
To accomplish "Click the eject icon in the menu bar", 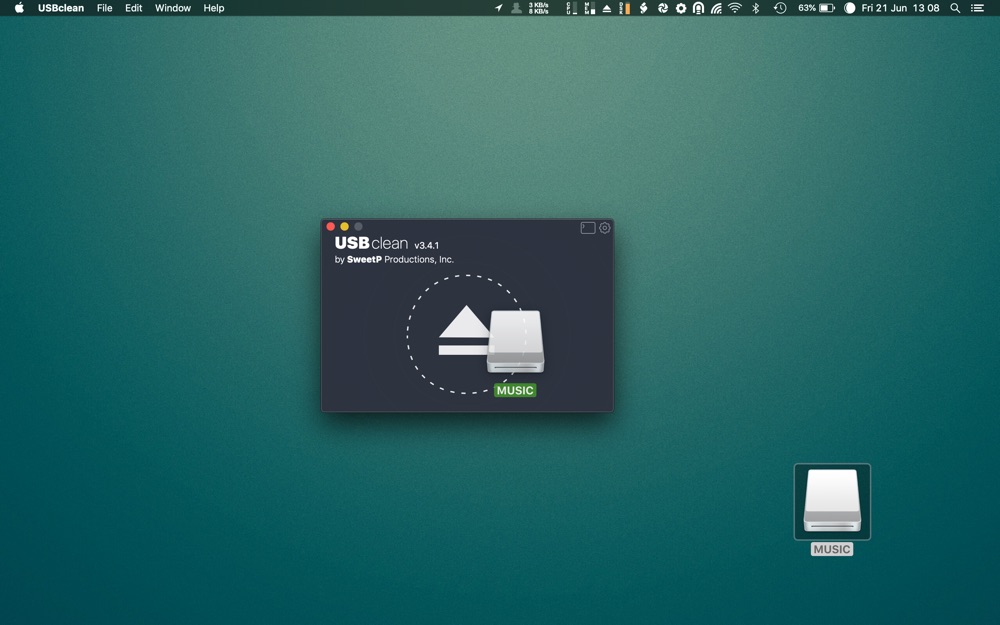I will tap(606, 8).
